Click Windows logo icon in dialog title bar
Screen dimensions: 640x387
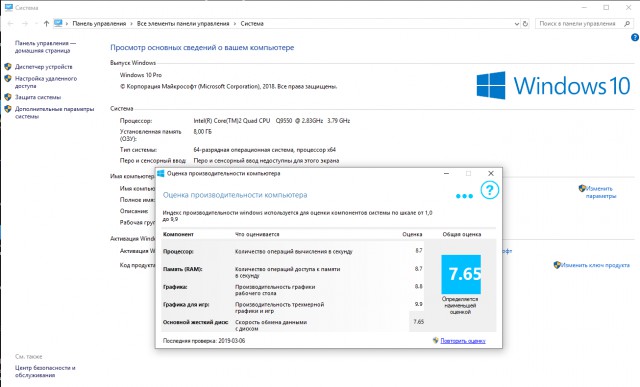point(161,173)
